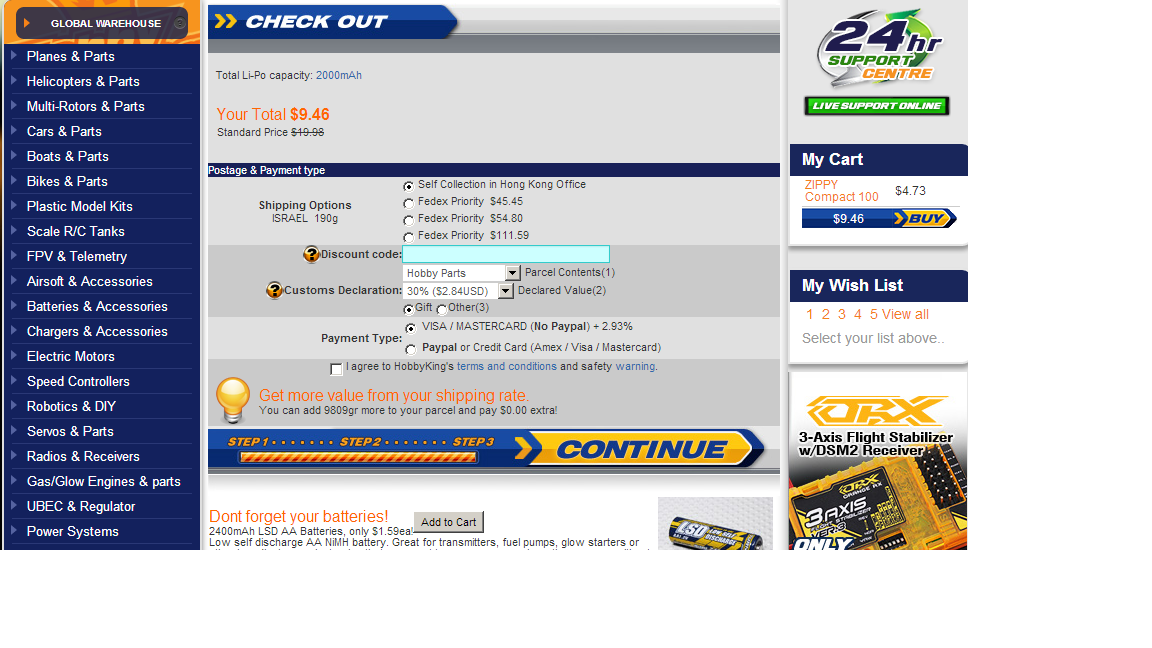
Task: Open FPV & Telemetry category
Action: [77, 256]
